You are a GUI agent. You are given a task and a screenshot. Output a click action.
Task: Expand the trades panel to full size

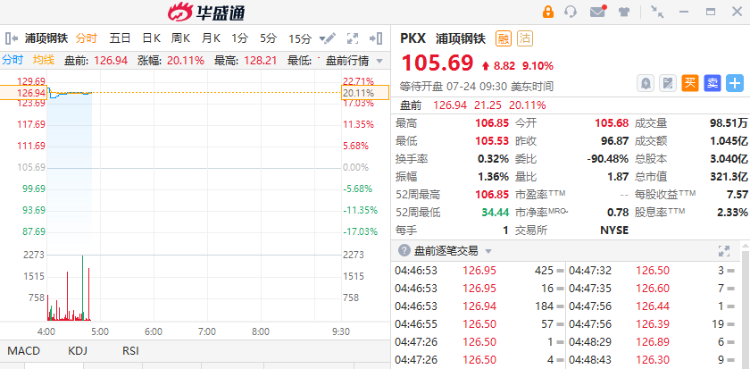(724, 251)
